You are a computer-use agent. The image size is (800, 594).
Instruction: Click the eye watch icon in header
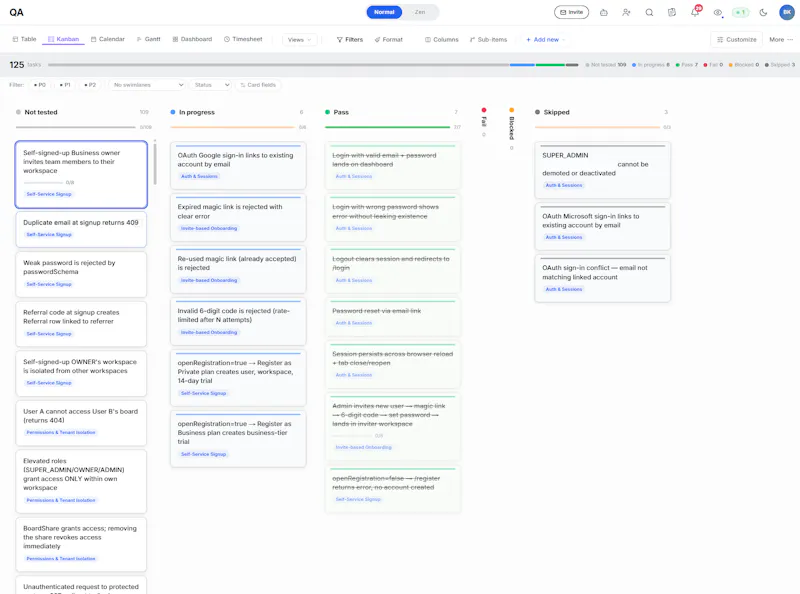[718, 12]
